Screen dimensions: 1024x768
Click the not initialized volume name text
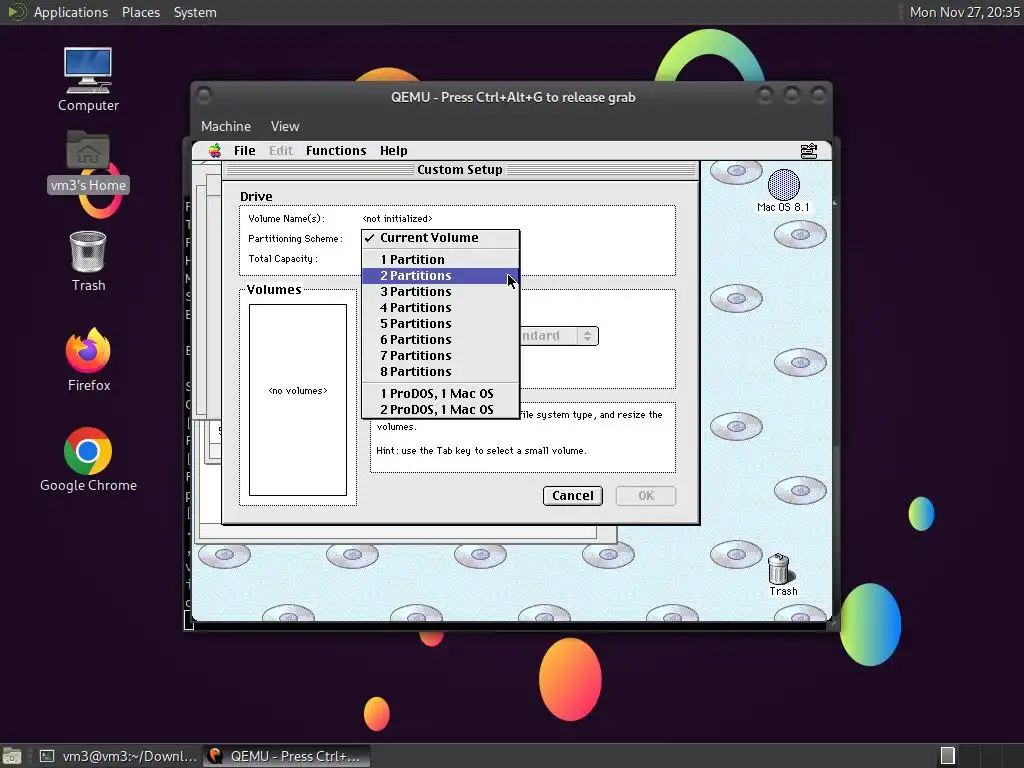click(x=397, y=219)
